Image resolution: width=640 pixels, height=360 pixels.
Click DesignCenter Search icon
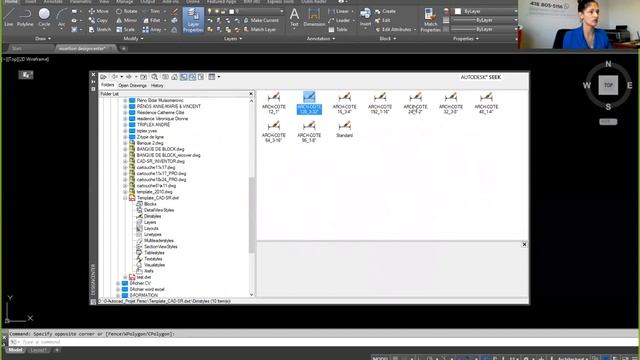click(x=155, y=77)
